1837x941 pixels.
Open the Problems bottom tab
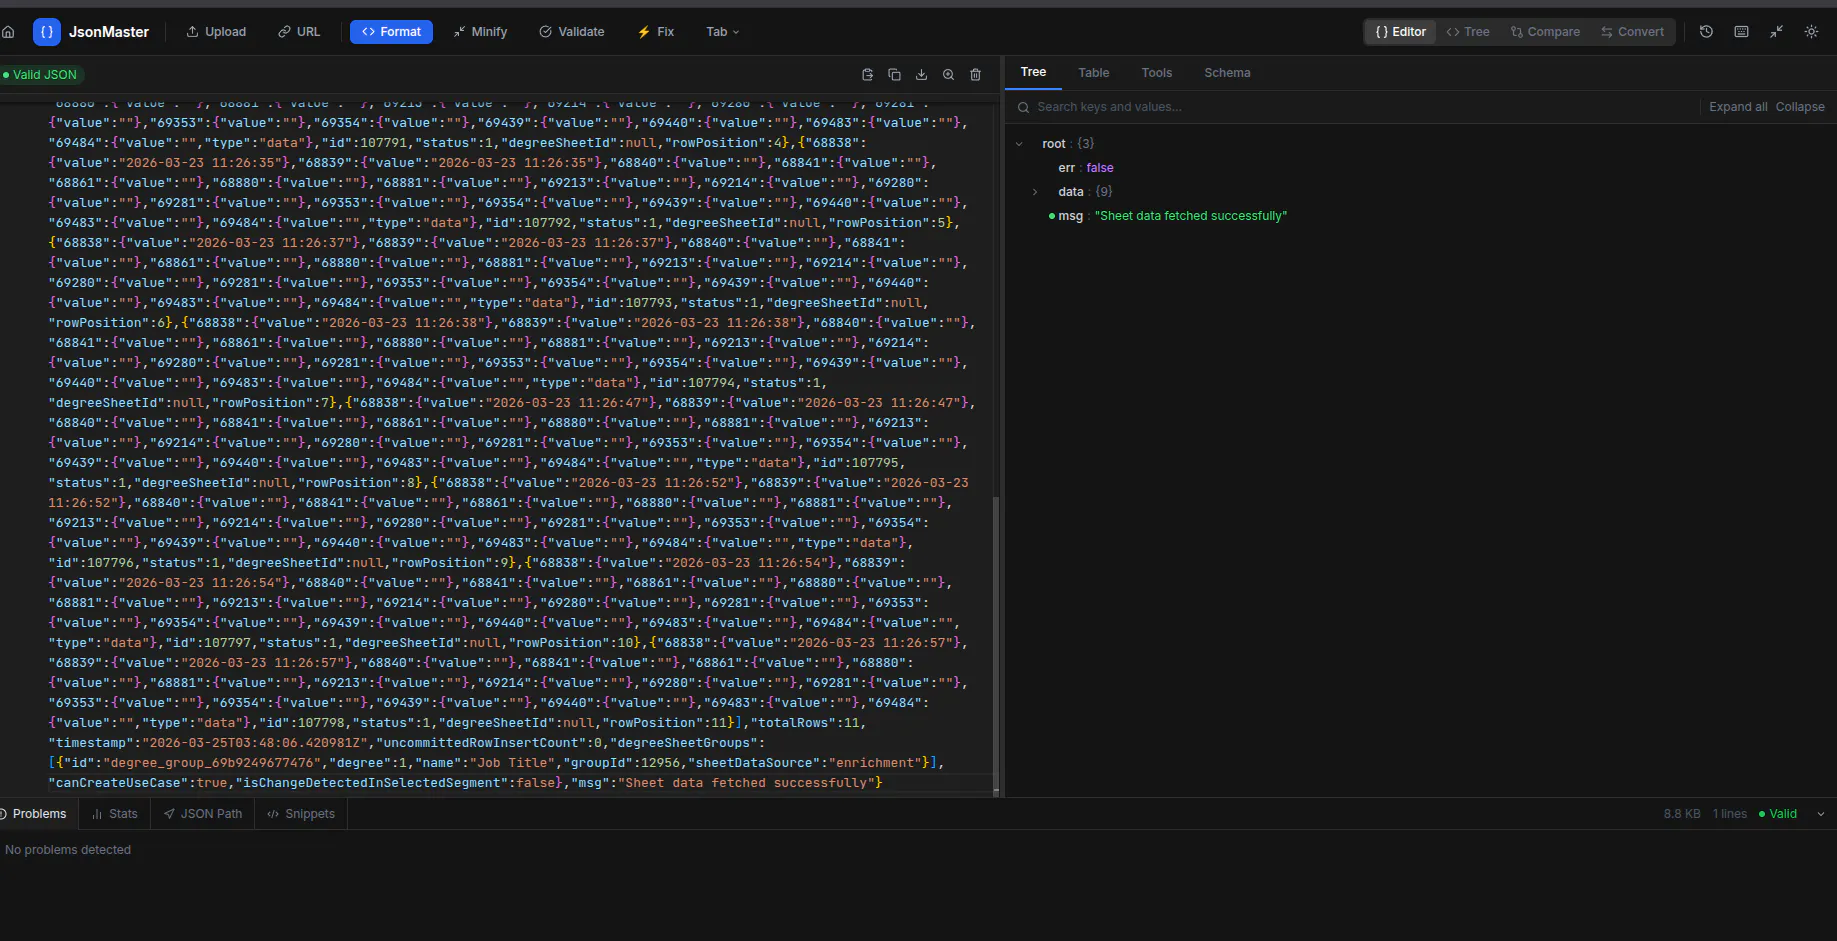pos(38,814)
